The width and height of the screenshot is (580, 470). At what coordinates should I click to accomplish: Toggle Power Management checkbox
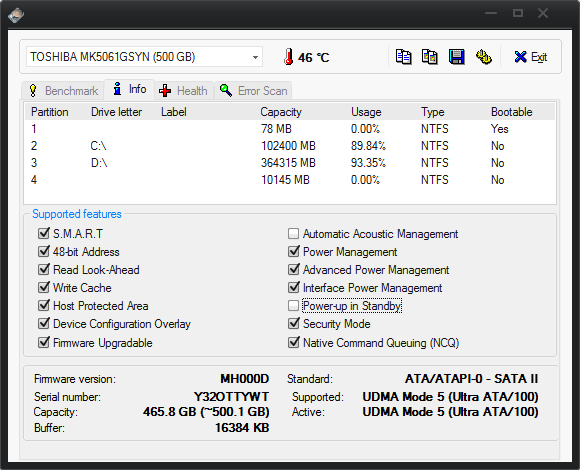(x=293, y=251)
